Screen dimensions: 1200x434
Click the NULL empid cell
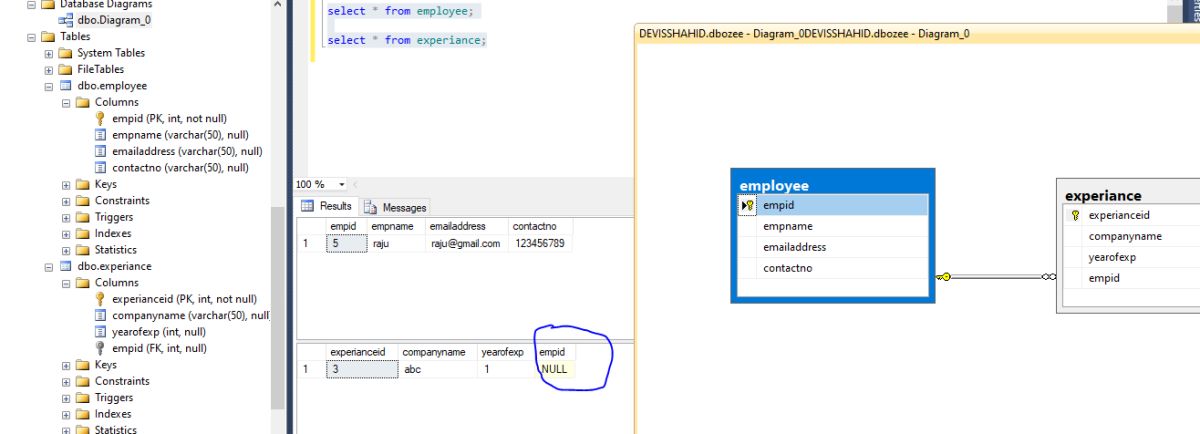(555, 369)
